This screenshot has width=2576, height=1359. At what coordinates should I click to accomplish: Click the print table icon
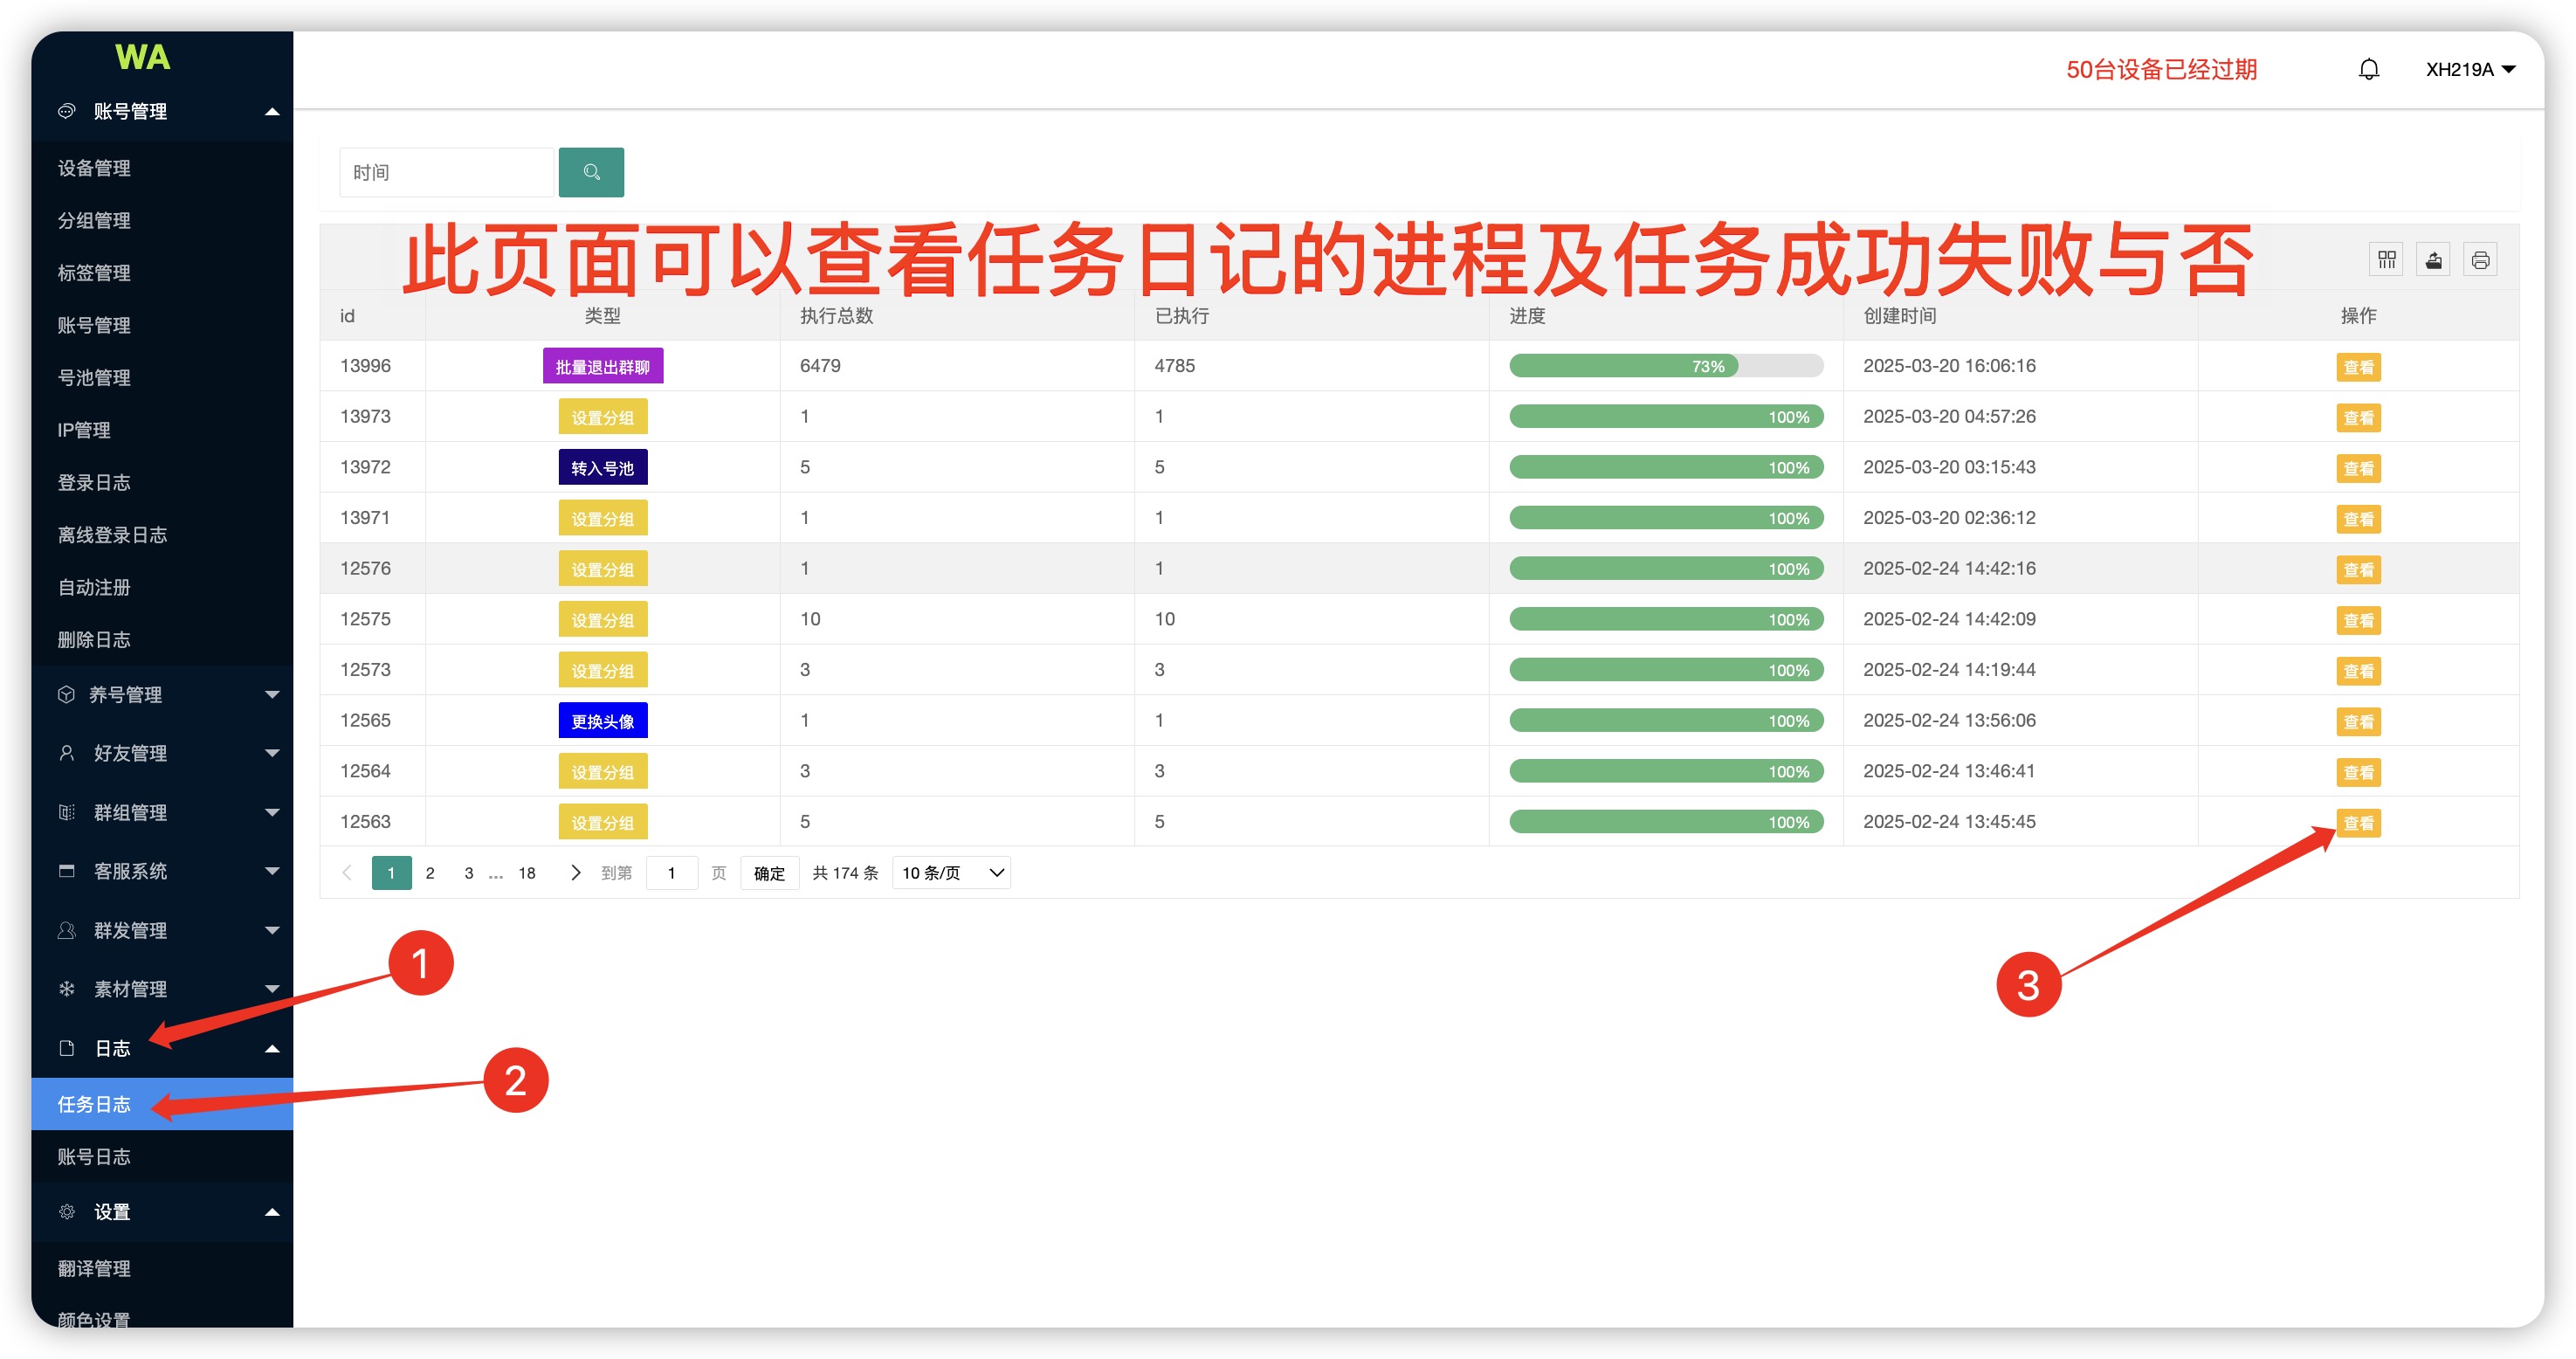point(2480,260)
